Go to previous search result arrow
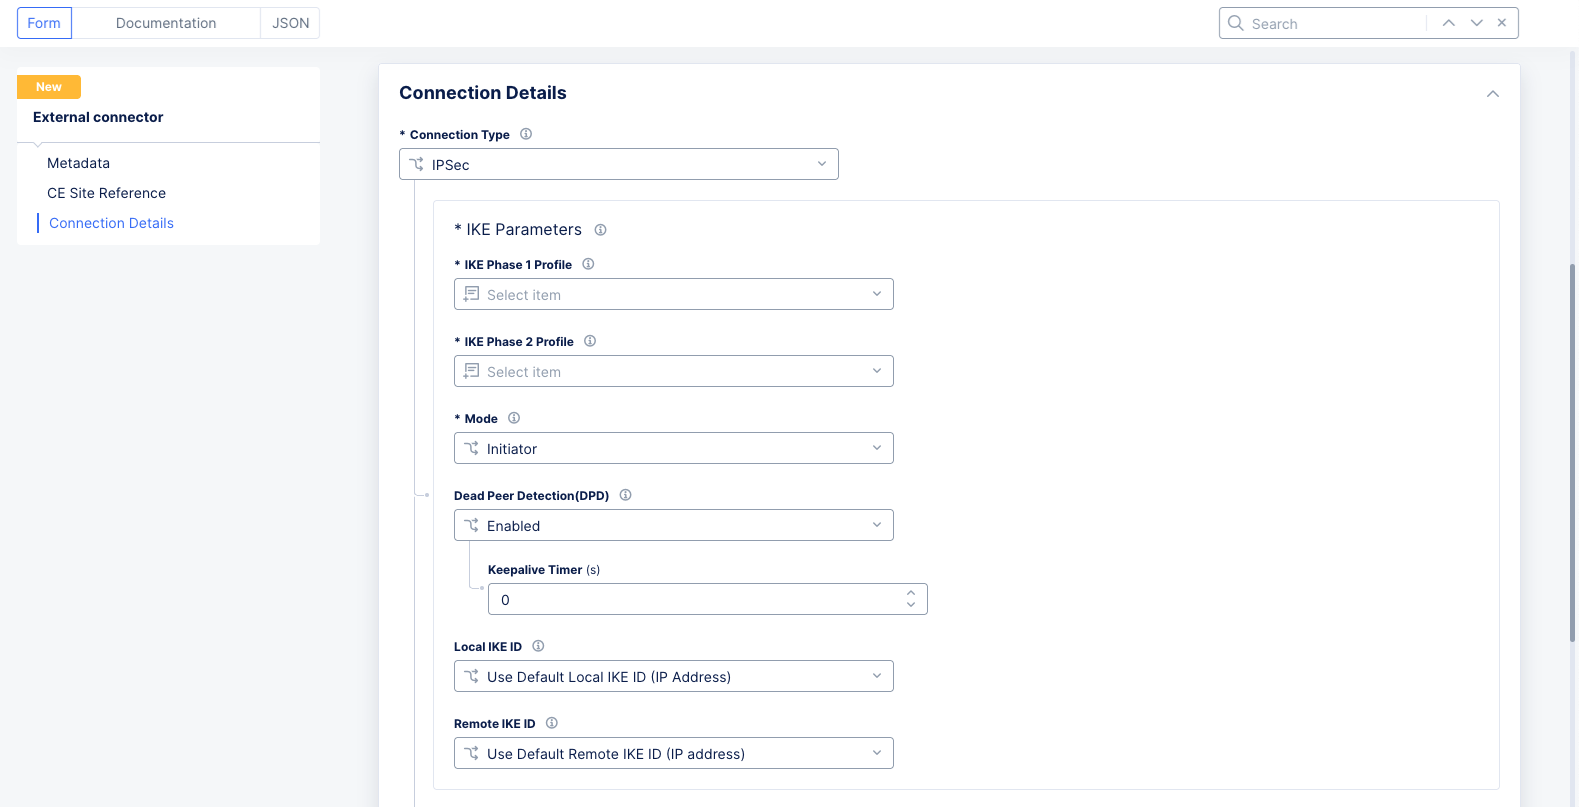This screenshot has width=1579, height=807. [x=1448, y=23]
